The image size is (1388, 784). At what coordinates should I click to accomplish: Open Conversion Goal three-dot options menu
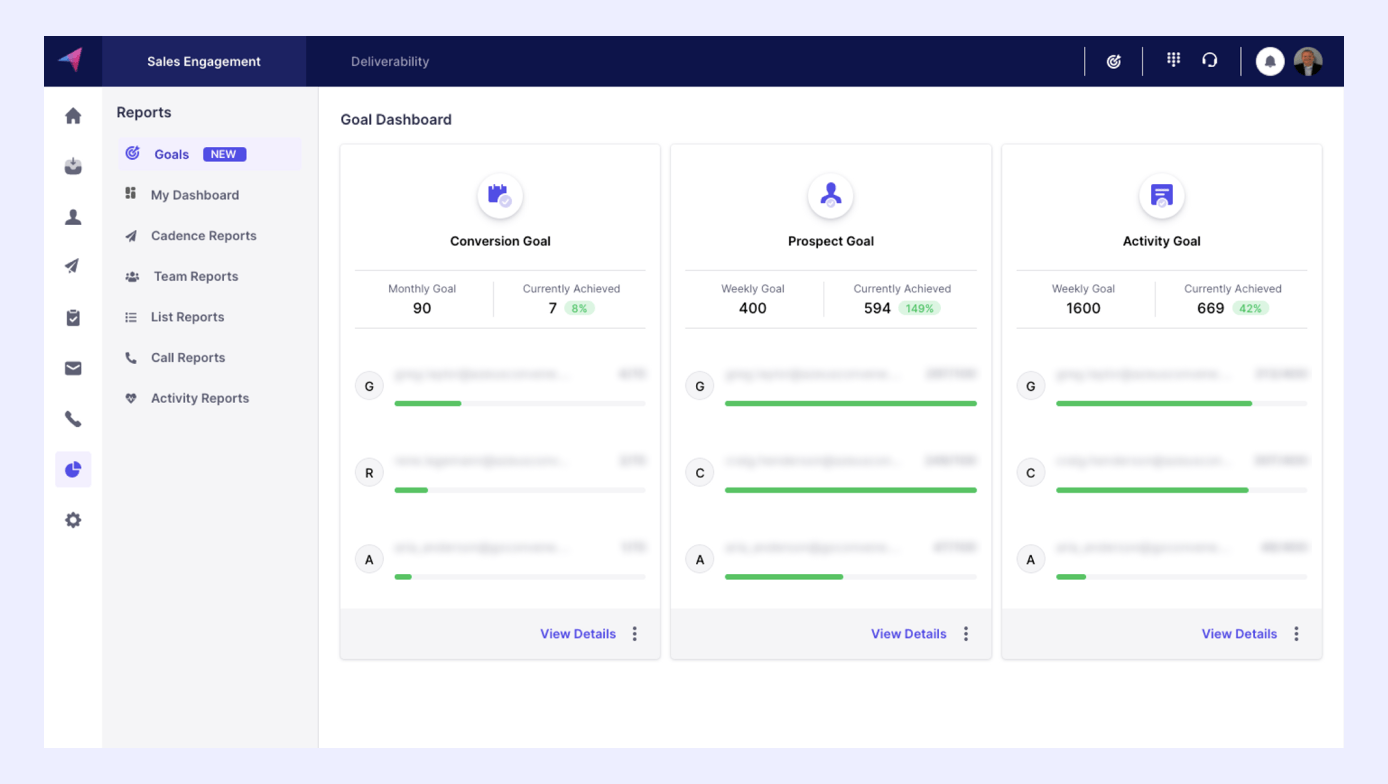[x=635, y=634]
